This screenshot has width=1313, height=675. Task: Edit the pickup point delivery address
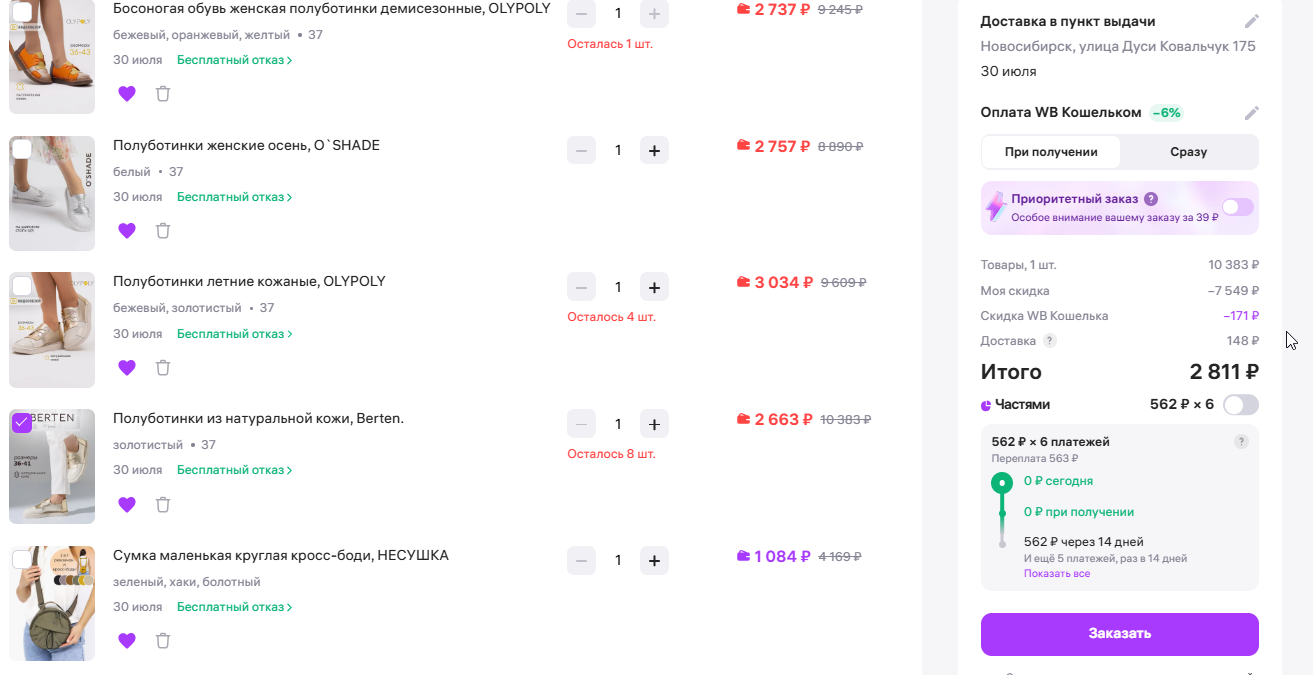click(1251, 22)
